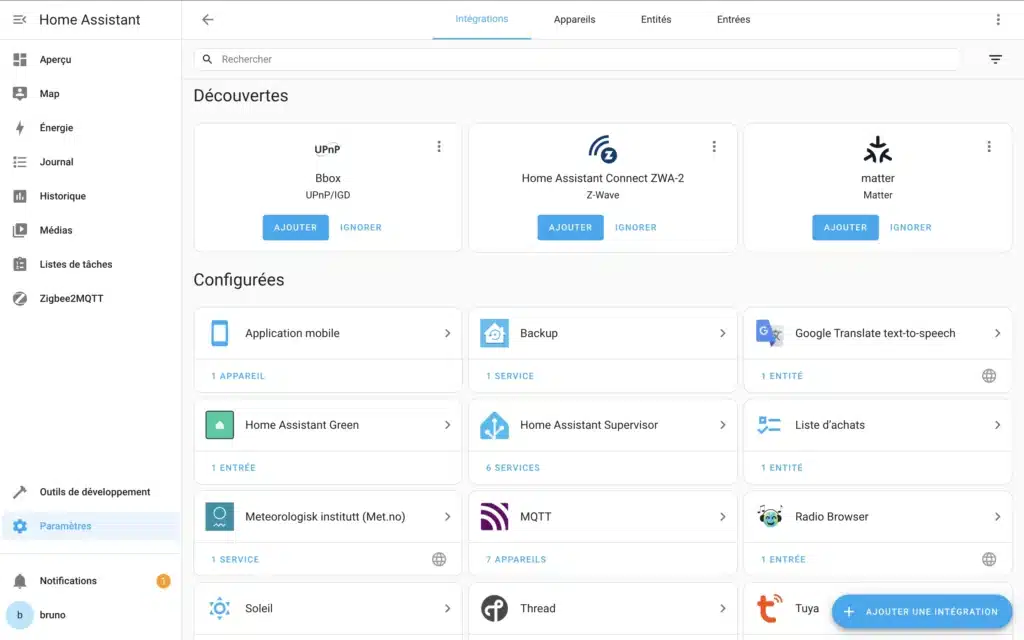Click the Backup integration icon
This screenshot has width=1024, height=640.
pyautogui.click(x=494, y=333)
